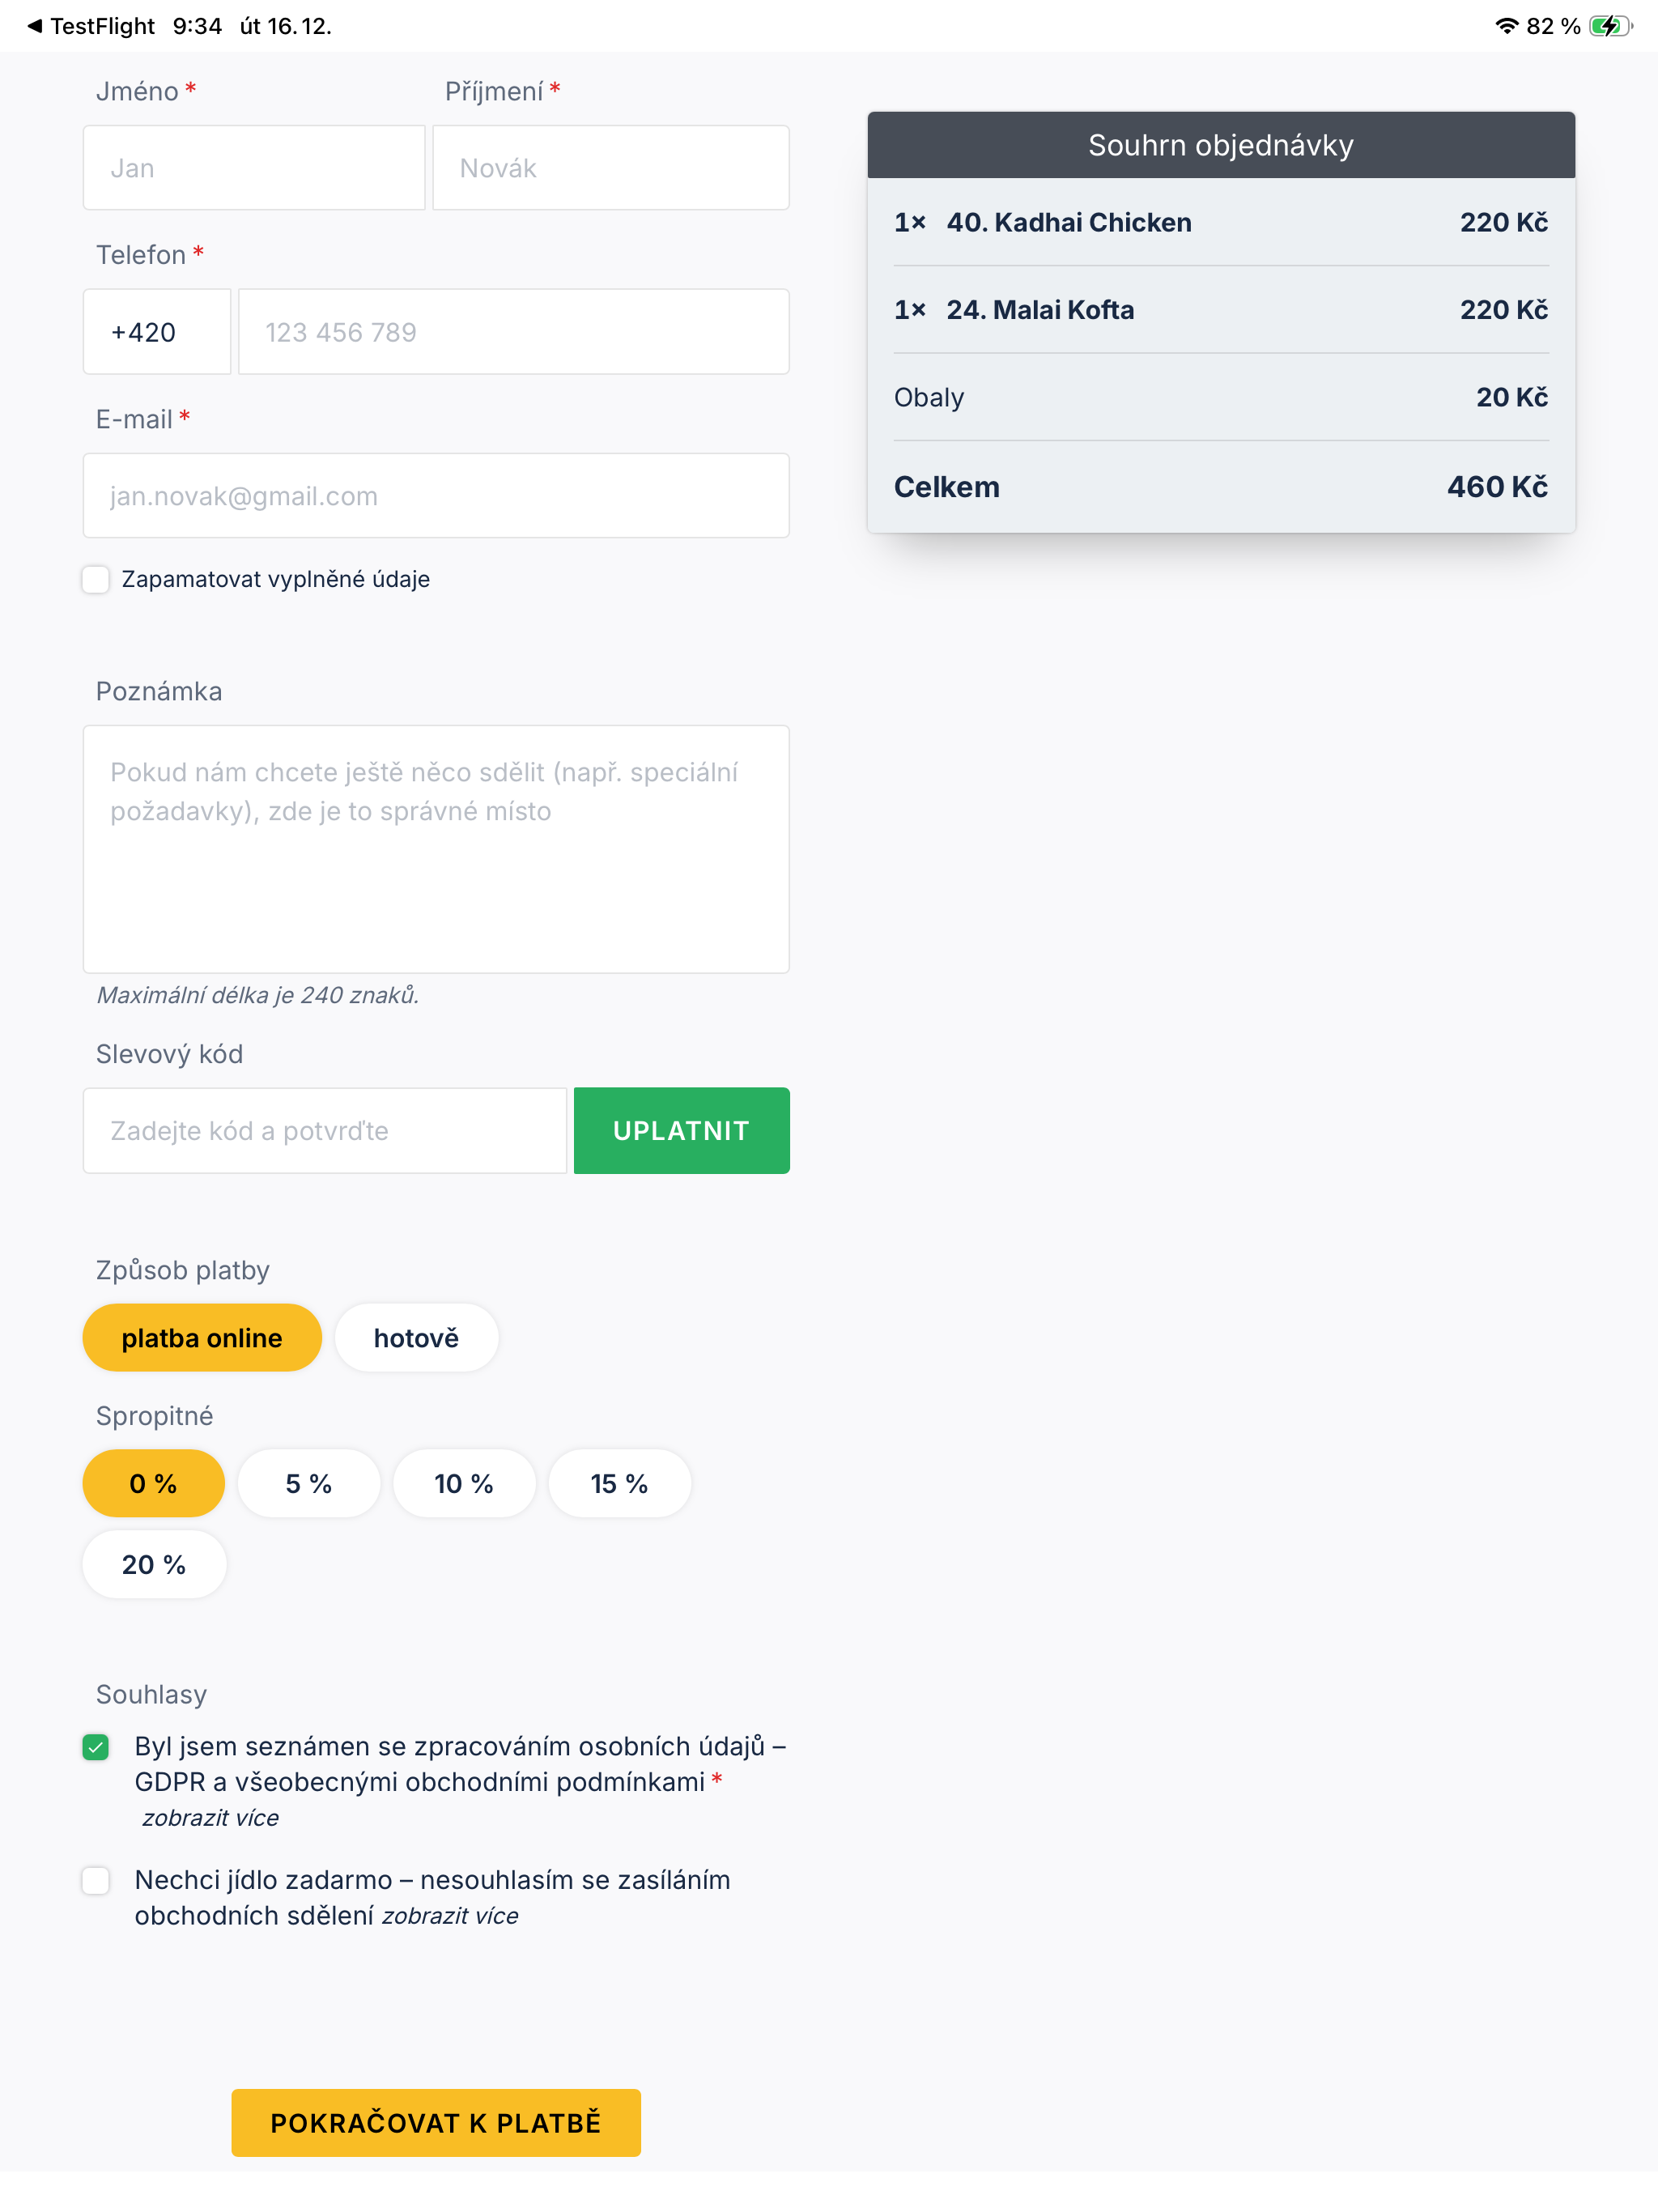The height and width of the screenshot is (2212, 1658).
Task: Tap the TestFlight back arrow
Action: 34,26
